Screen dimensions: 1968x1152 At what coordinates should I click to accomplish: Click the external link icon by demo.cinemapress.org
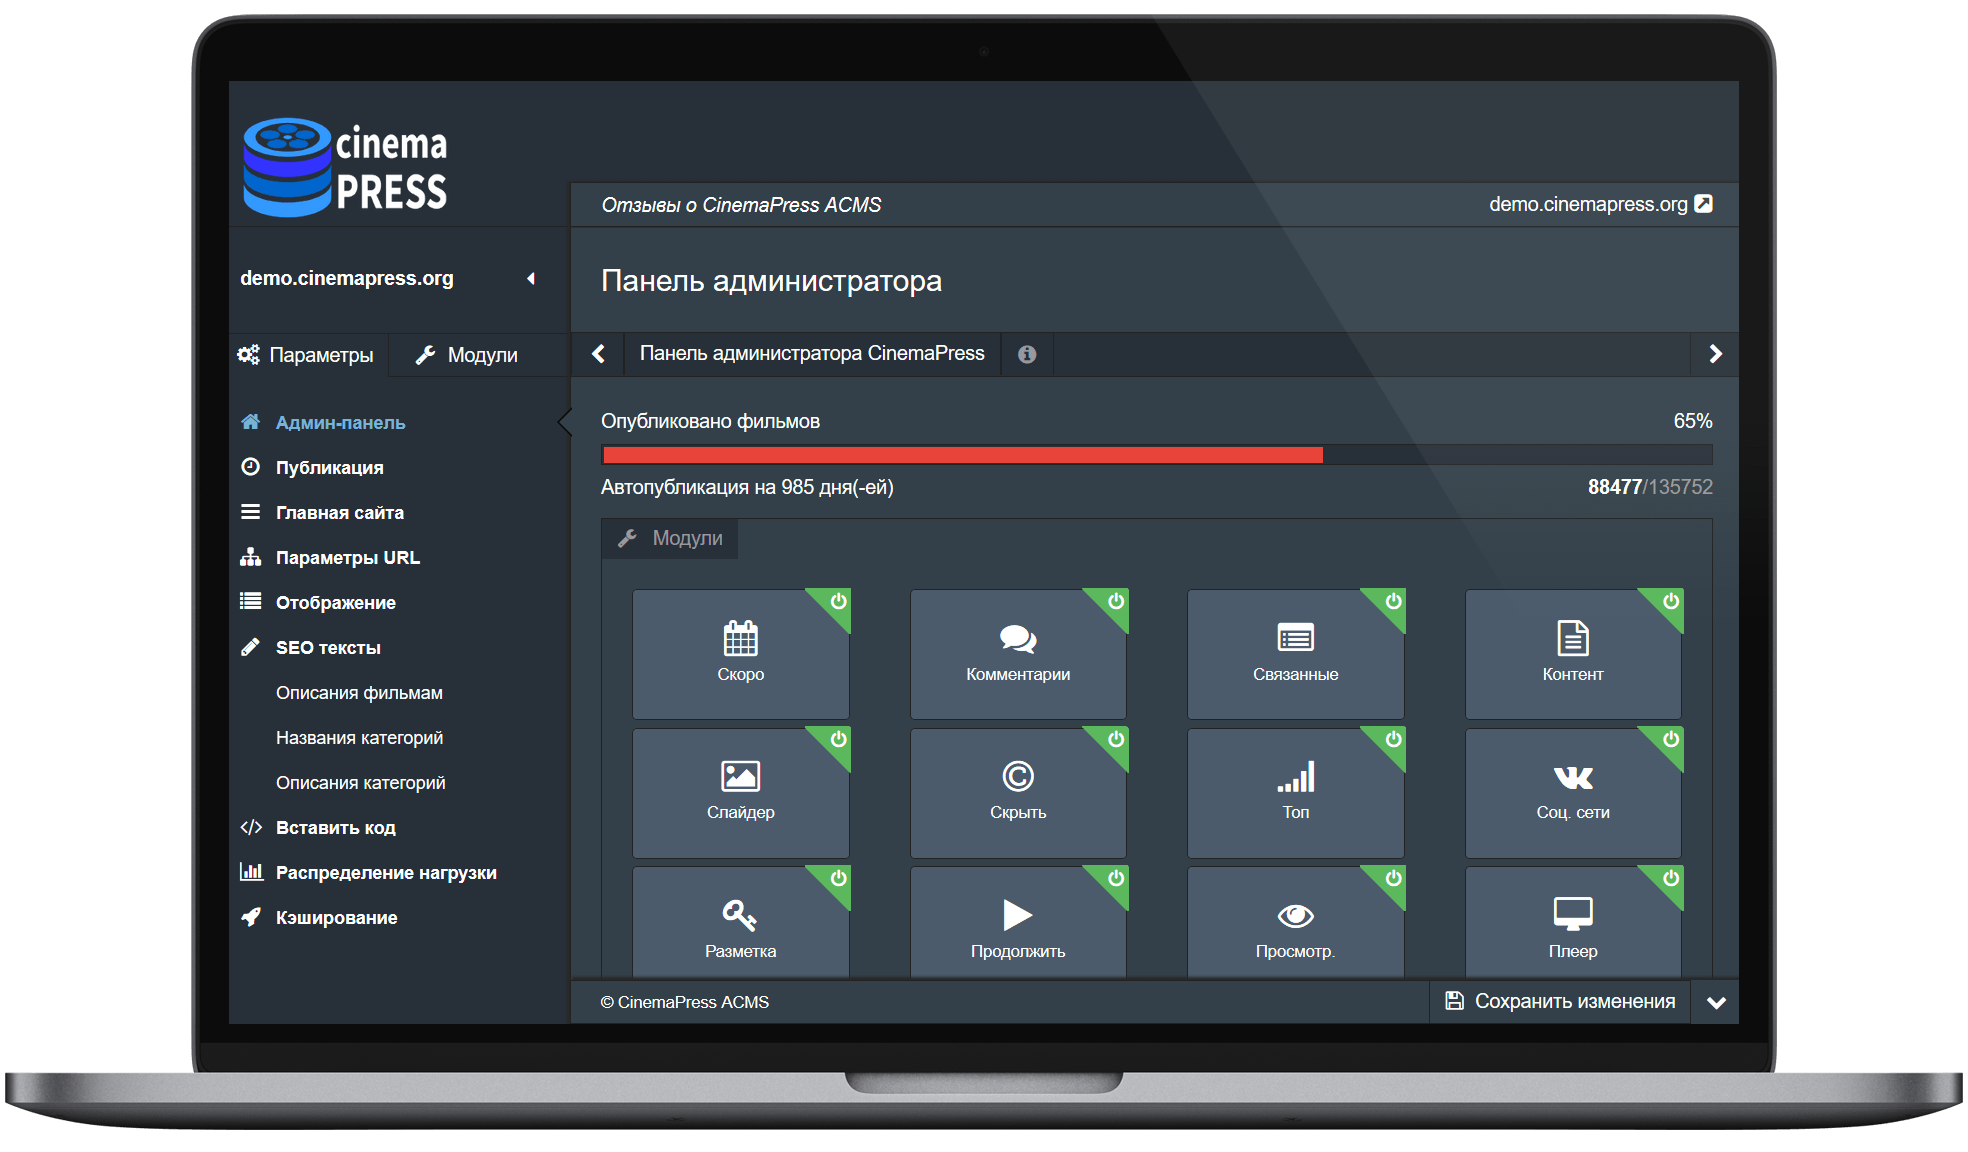[x=1704, y=204]
